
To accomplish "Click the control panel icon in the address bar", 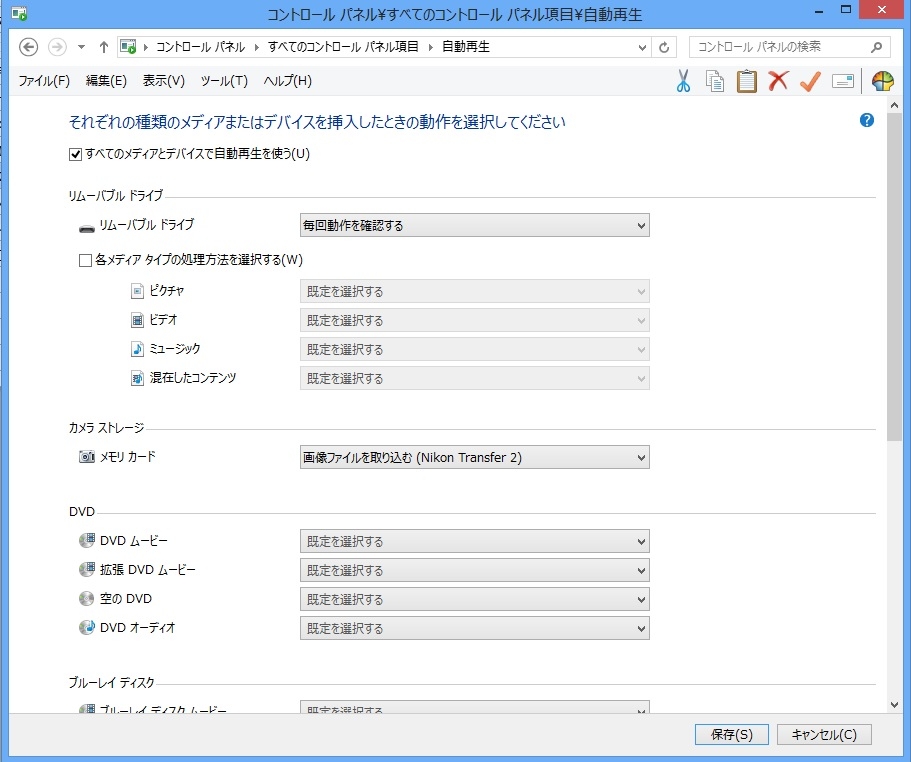I will tap(128, 46).
